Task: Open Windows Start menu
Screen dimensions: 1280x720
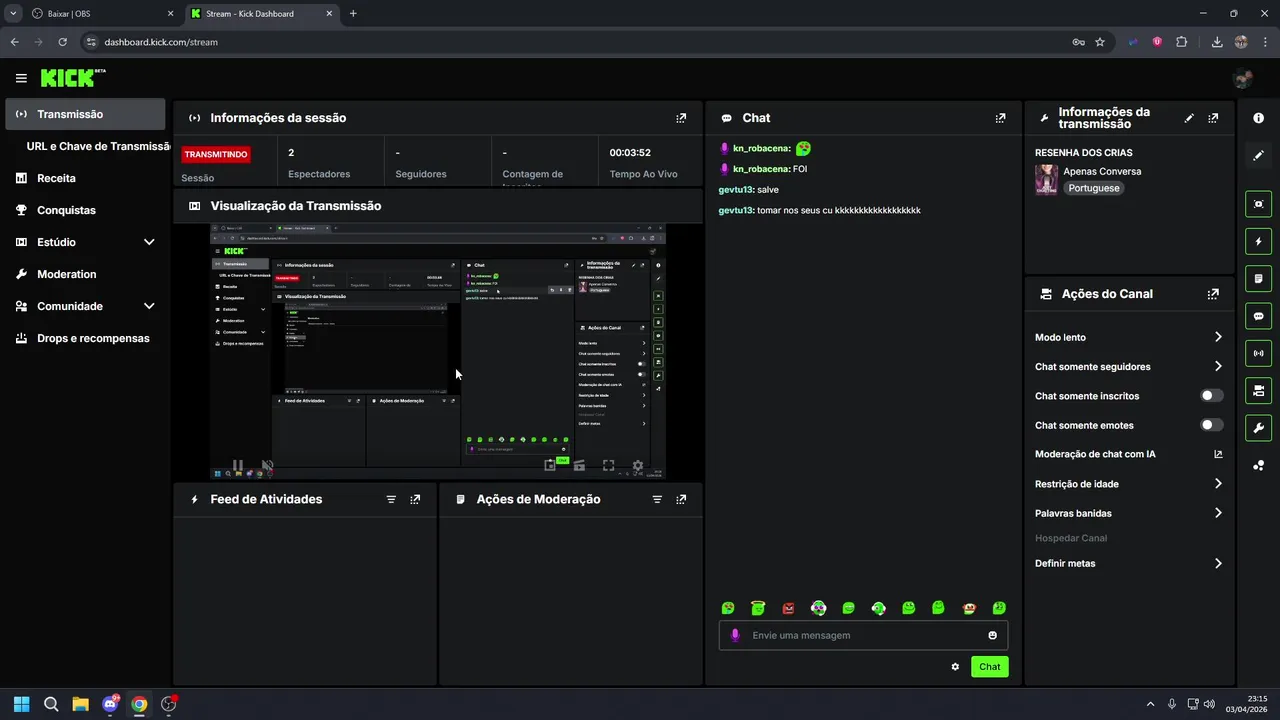Action: tap(22, 704)
